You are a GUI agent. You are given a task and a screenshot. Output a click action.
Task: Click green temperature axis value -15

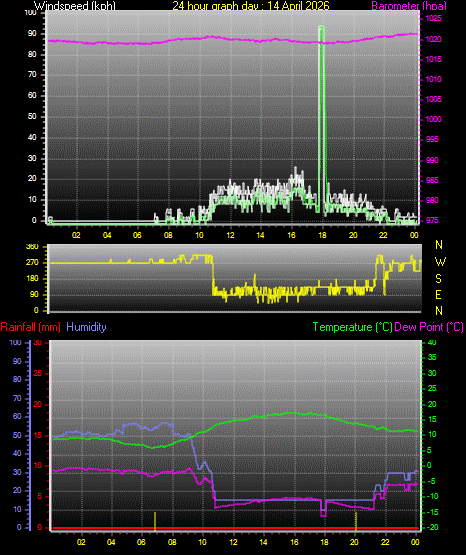coord(433,512)
